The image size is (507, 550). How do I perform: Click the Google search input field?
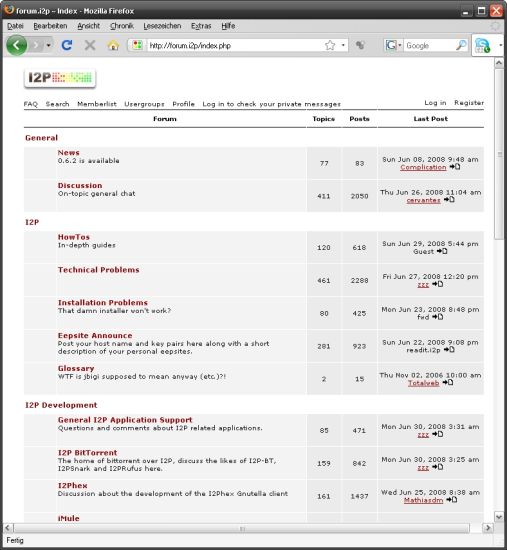(429, 46)
